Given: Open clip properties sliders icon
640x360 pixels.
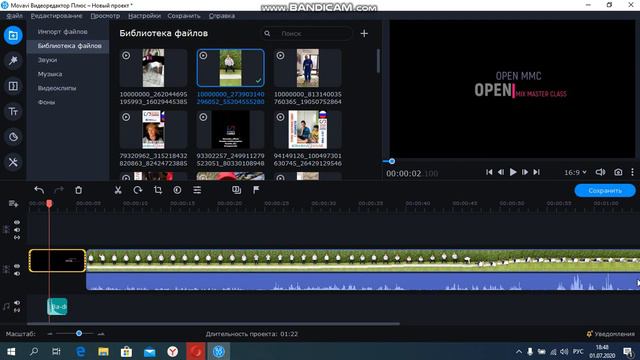Looking at the screenshot, I should pyautogui.click(x=197, y=190).
